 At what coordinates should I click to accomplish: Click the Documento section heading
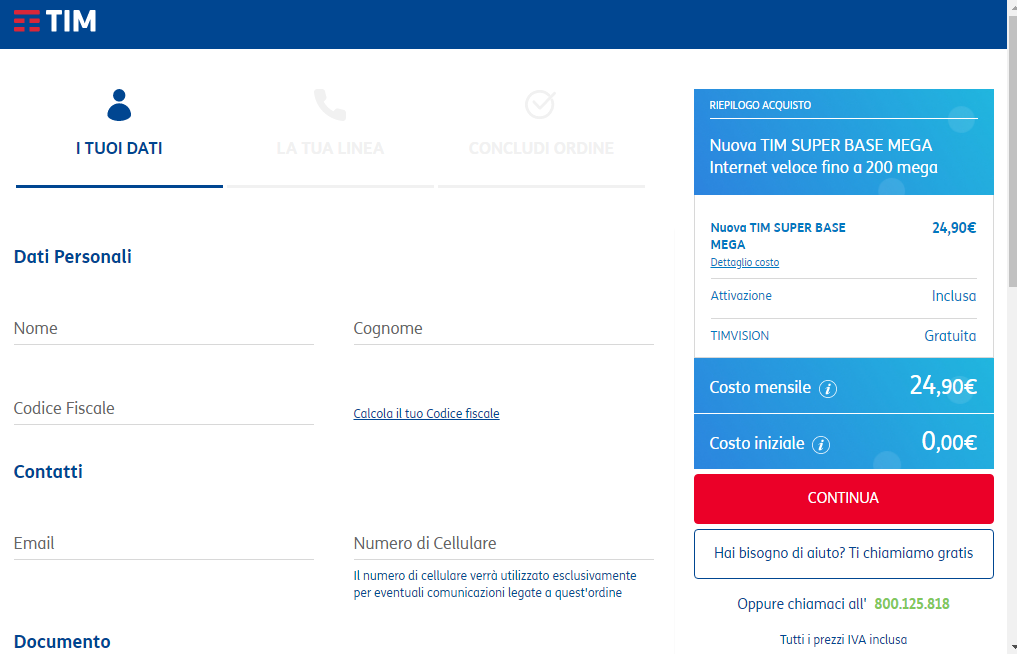click(62, 642)
